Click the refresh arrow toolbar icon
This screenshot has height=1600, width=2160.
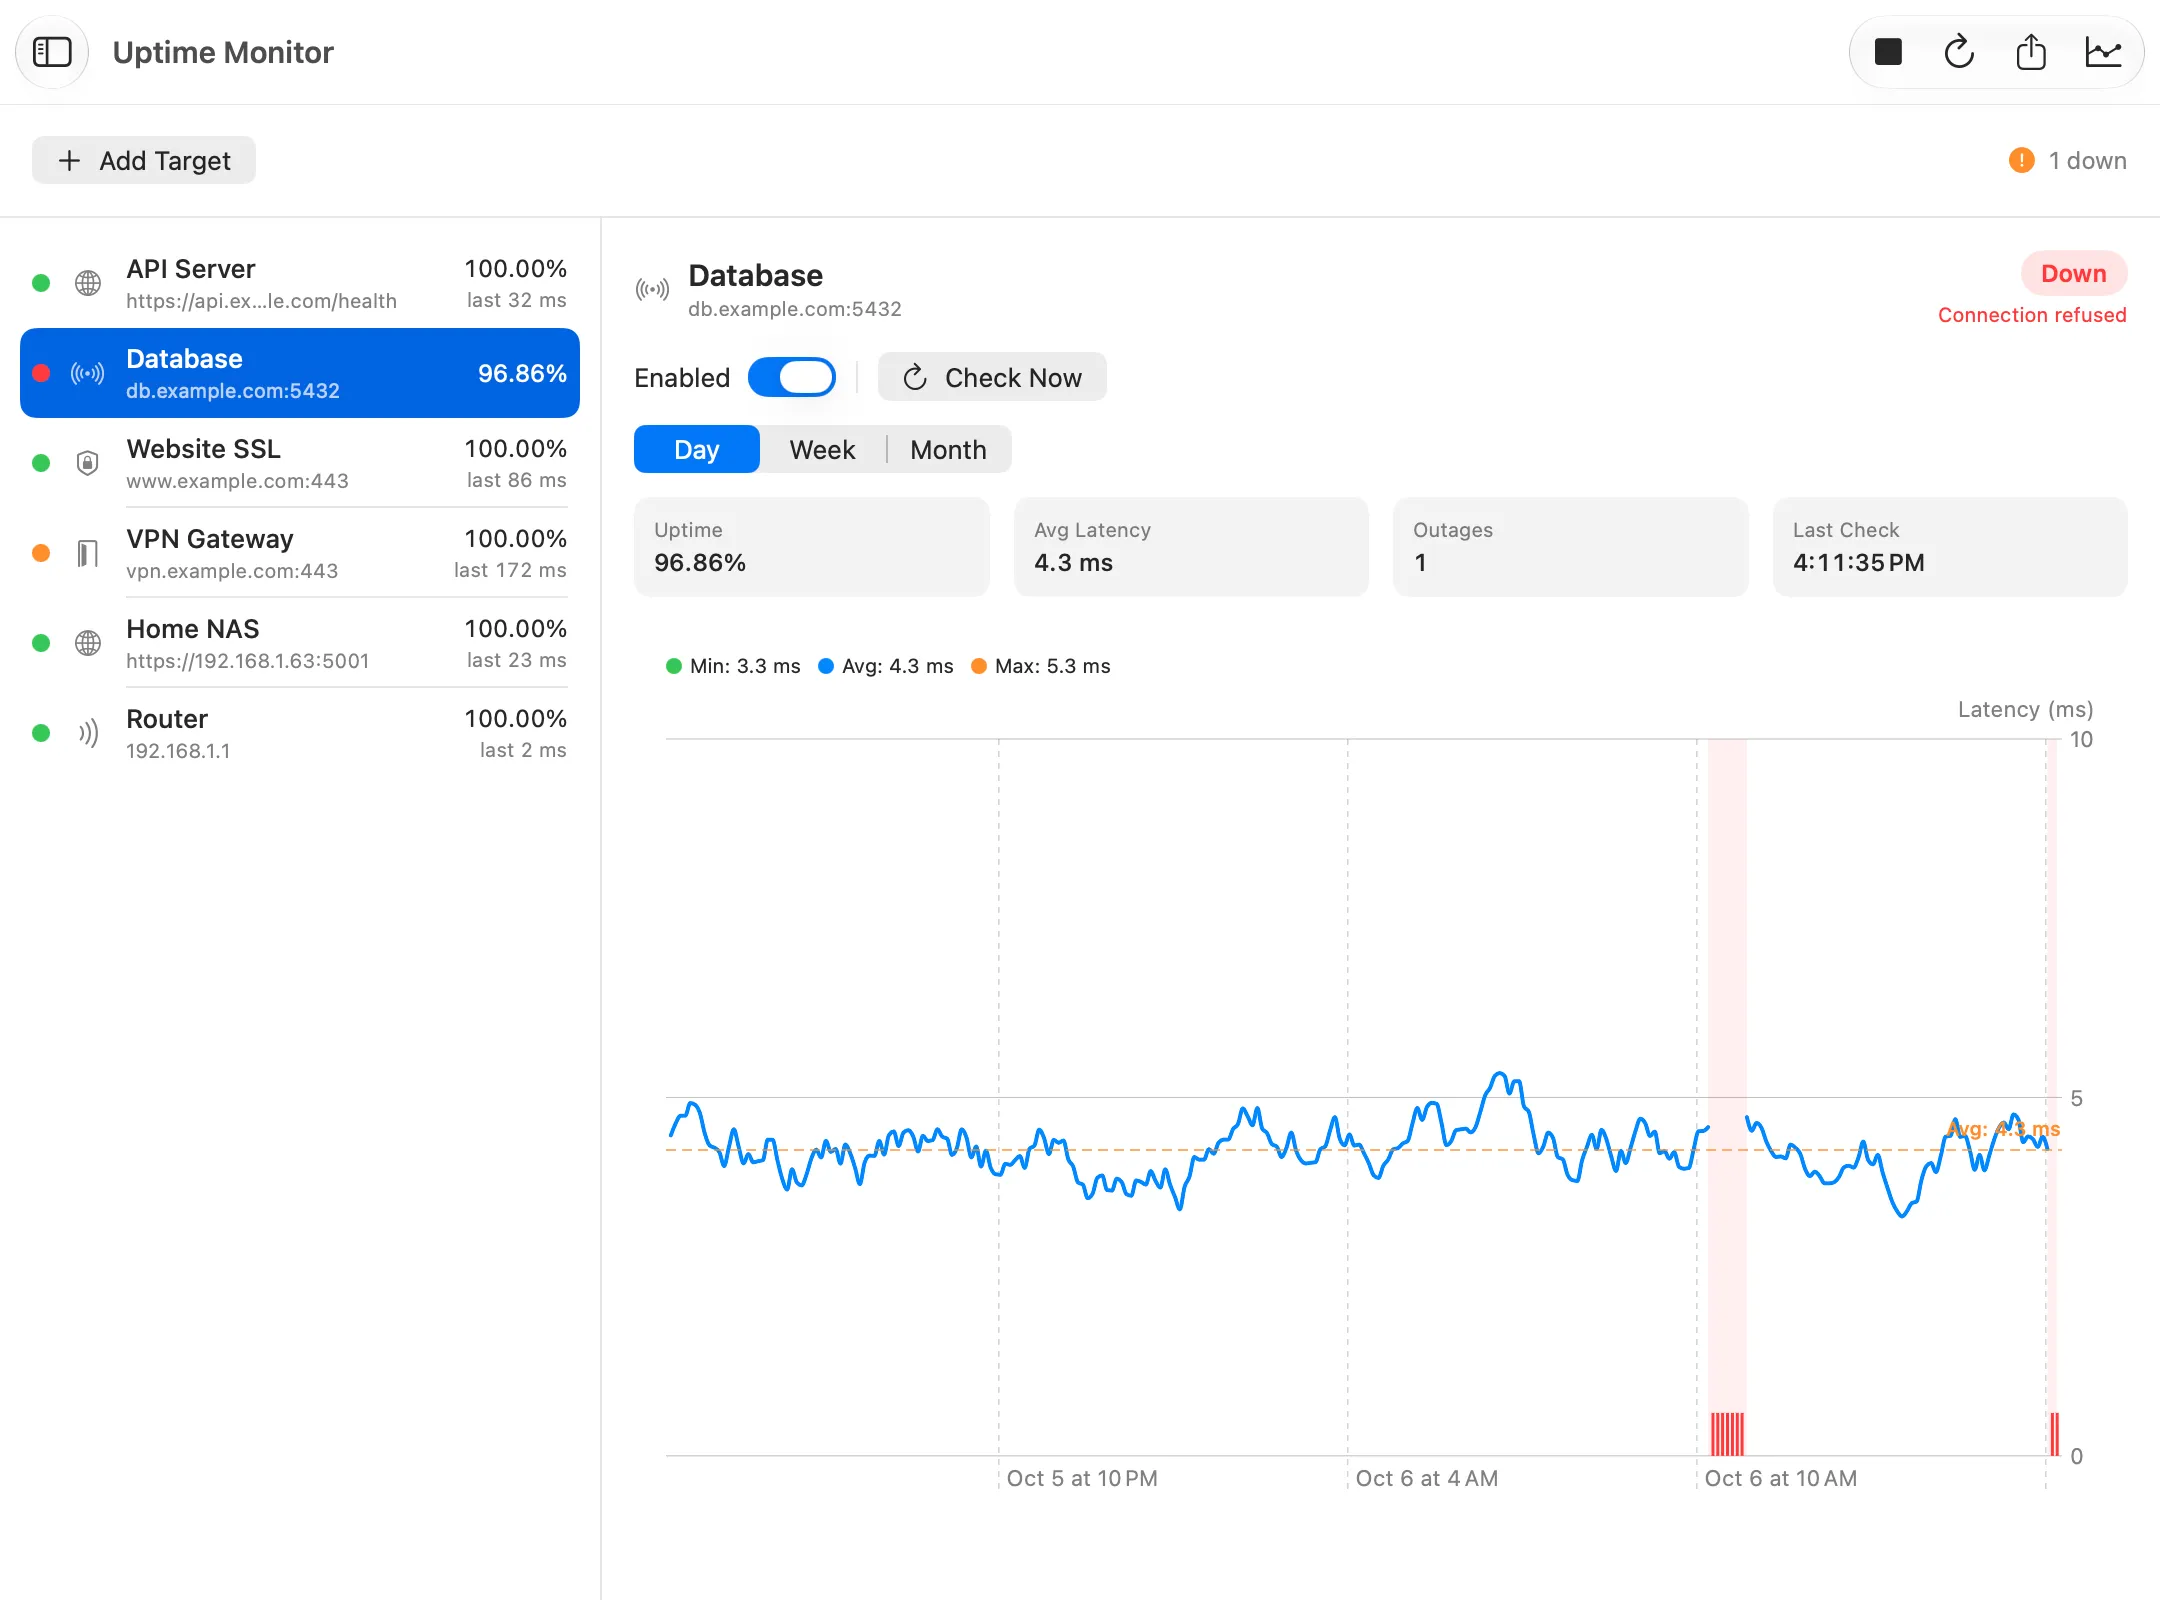(x=1959, y=52)
